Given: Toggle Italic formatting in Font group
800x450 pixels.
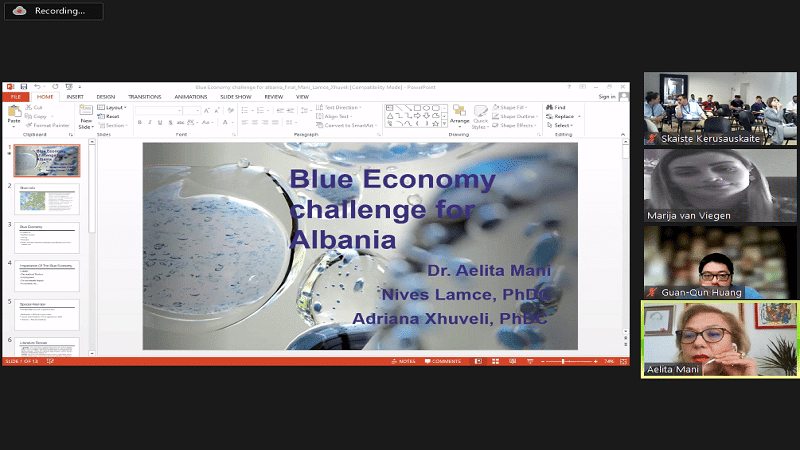Looking at the screenshot, I should click(149, 122).
